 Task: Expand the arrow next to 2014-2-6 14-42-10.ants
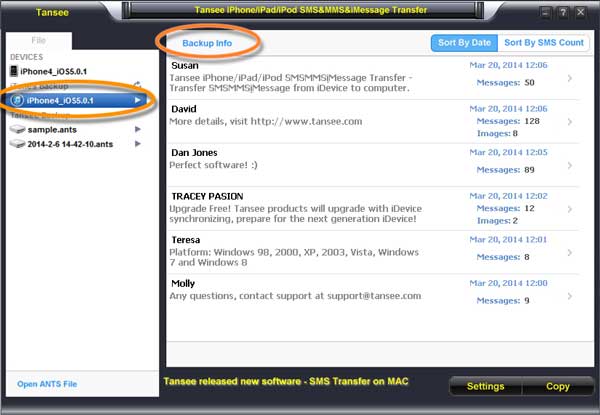click(x=138, y=144)
